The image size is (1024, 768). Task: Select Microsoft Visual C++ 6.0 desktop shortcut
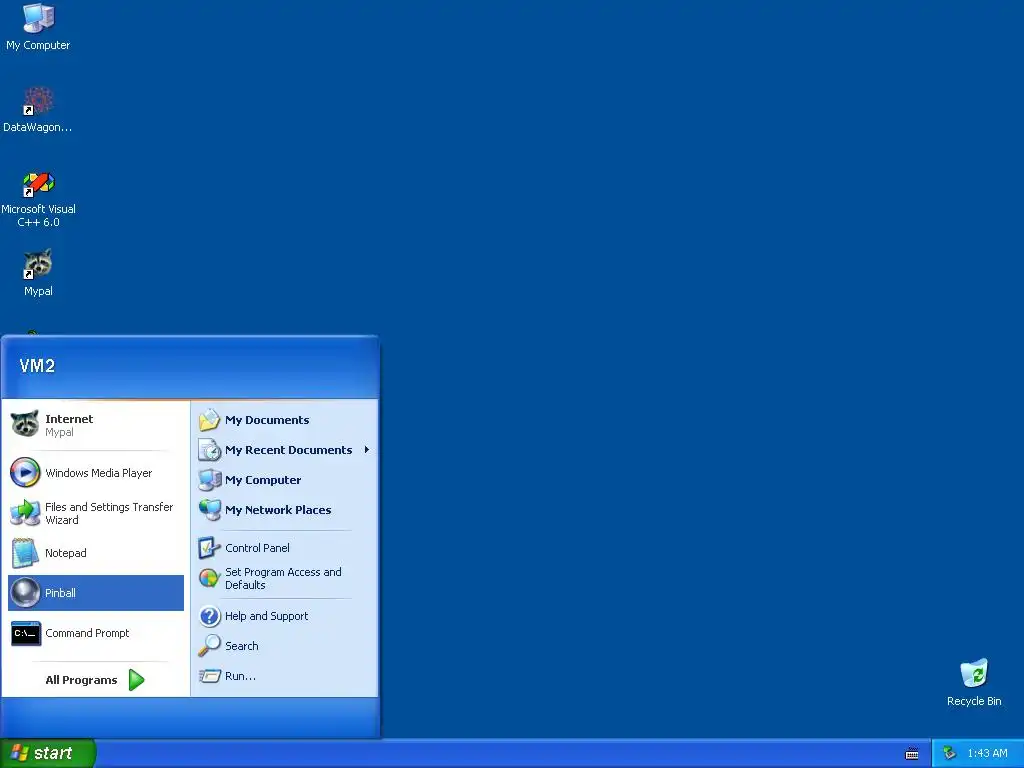(x=38, y=199)
